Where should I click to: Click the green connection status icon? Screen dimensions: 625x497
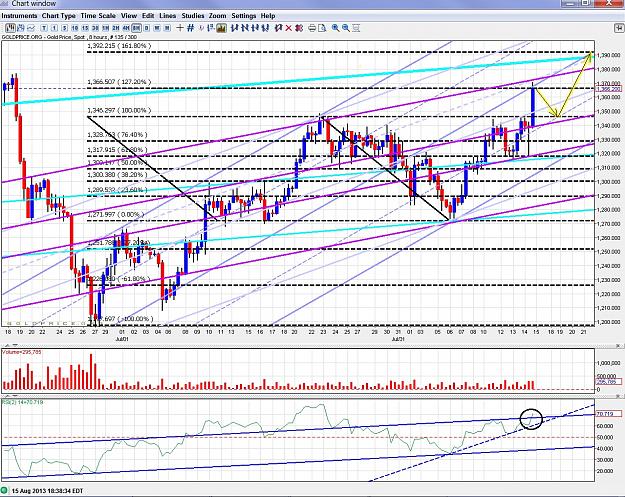(4, 490)
